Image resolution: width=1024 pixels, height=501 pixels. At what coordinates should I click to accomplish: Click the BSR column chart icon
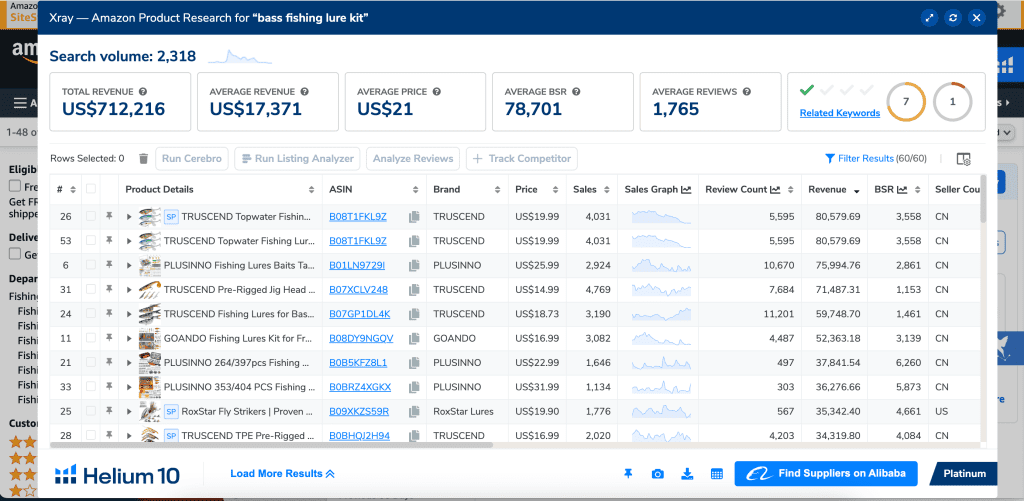(x=902, y=189)
